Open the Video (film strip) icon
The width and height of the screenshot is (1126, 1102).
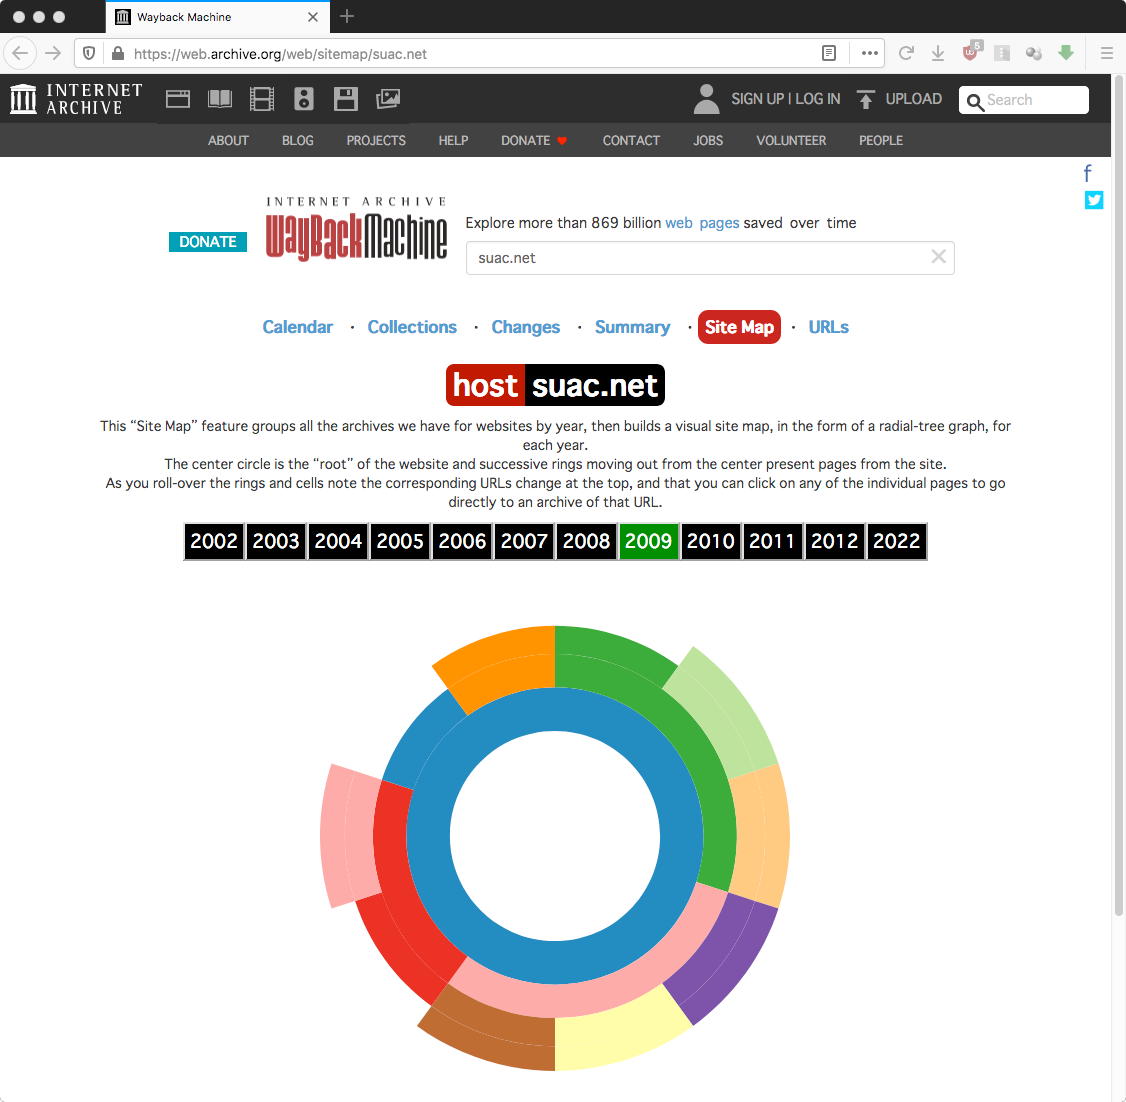coord(261,99)
